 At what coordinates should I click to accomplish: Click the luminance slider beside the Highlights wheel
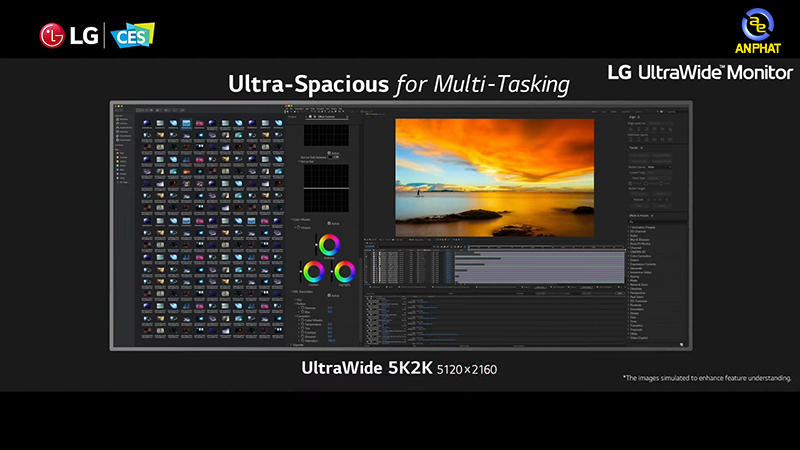pyautogui.click(x=332, y=271)
